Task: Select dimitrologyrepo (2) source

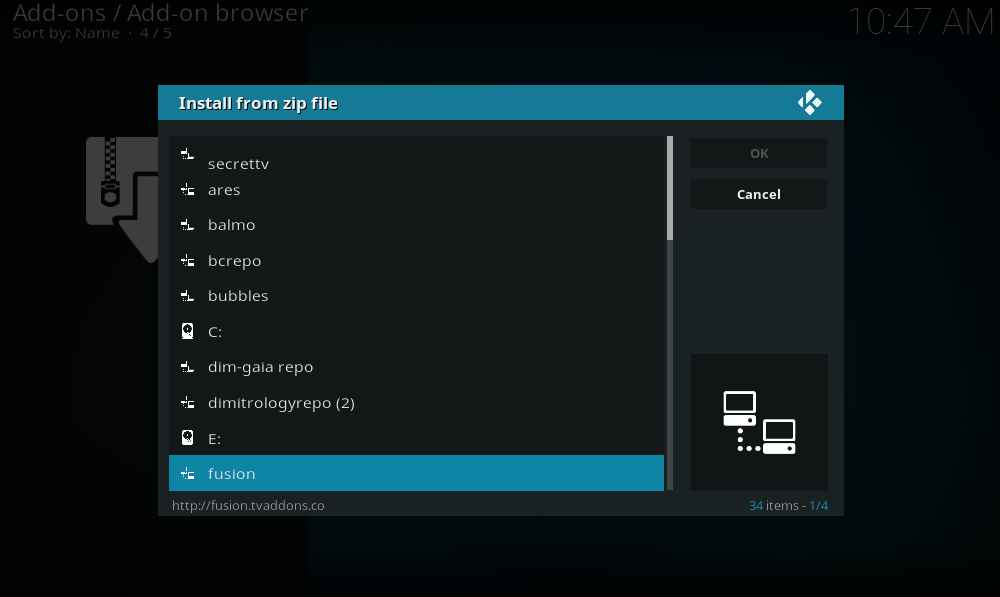Action: pyautogui.click(x=416, y=402)
